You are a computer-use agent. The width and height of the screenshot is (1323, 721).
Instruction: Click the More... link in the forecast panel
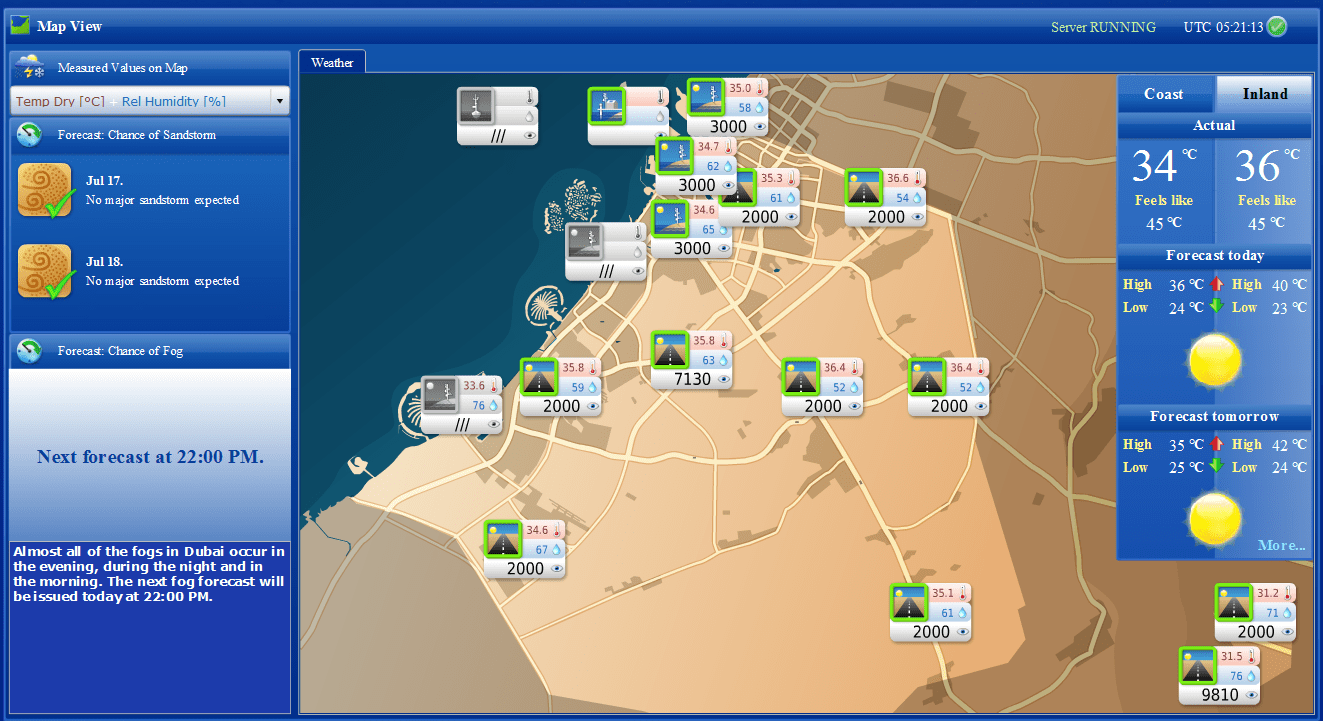(x=1281, y=545)
